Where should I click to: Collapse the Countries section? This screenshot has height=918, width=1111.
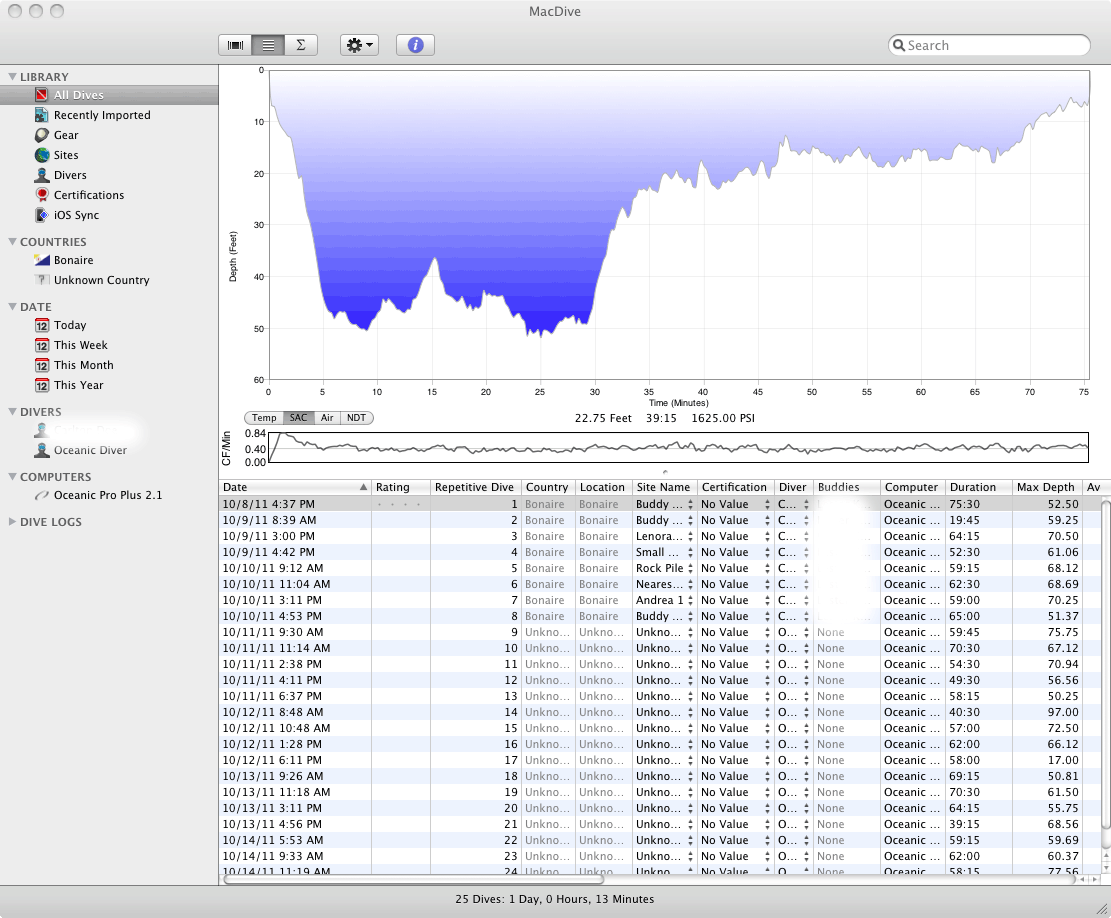(x=12, y=242)
